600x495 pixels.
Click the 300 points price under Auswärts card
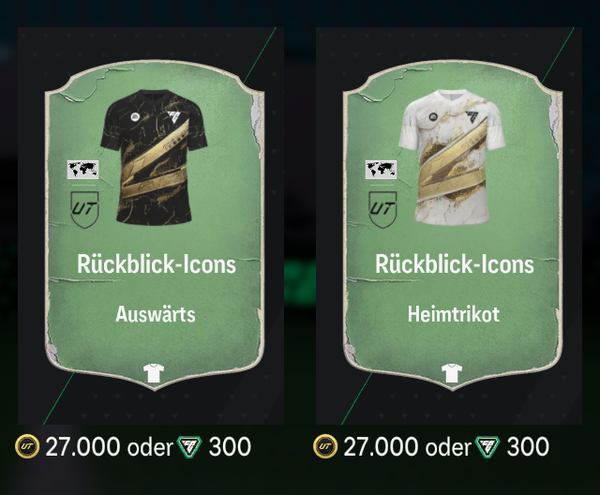[230, 447]
